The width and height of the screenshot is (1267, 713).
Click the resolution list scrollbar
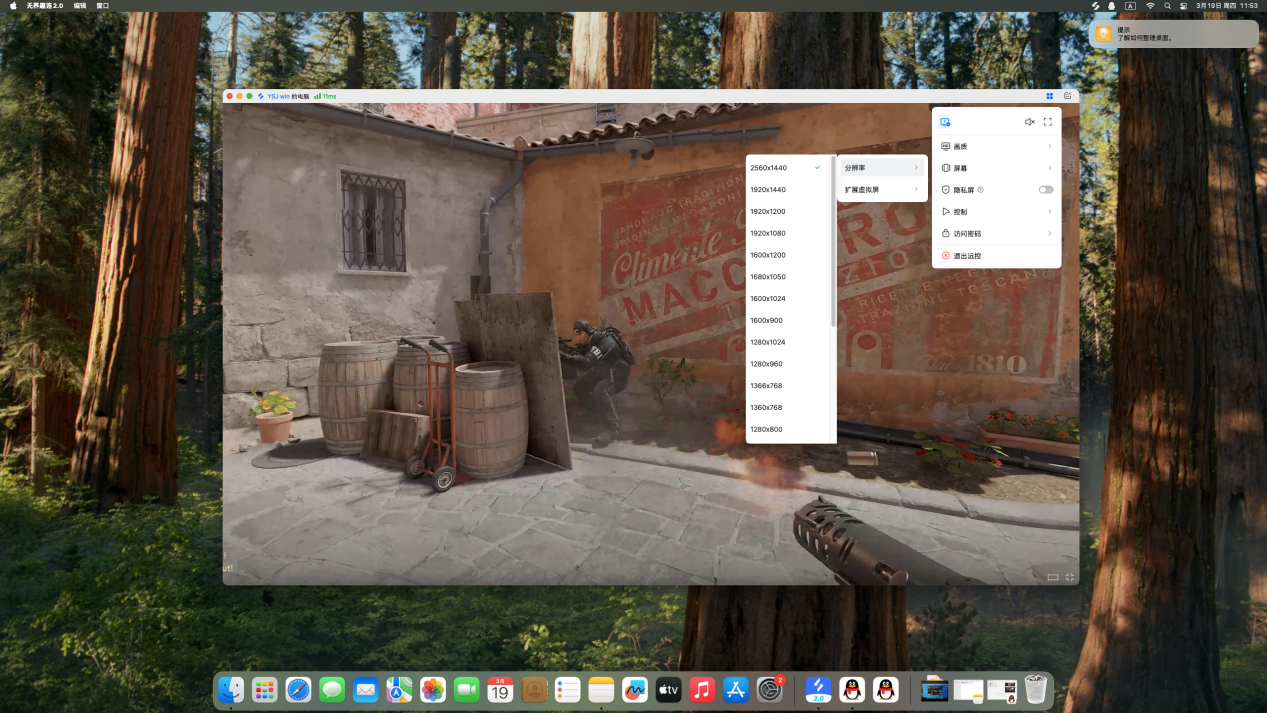833,240
